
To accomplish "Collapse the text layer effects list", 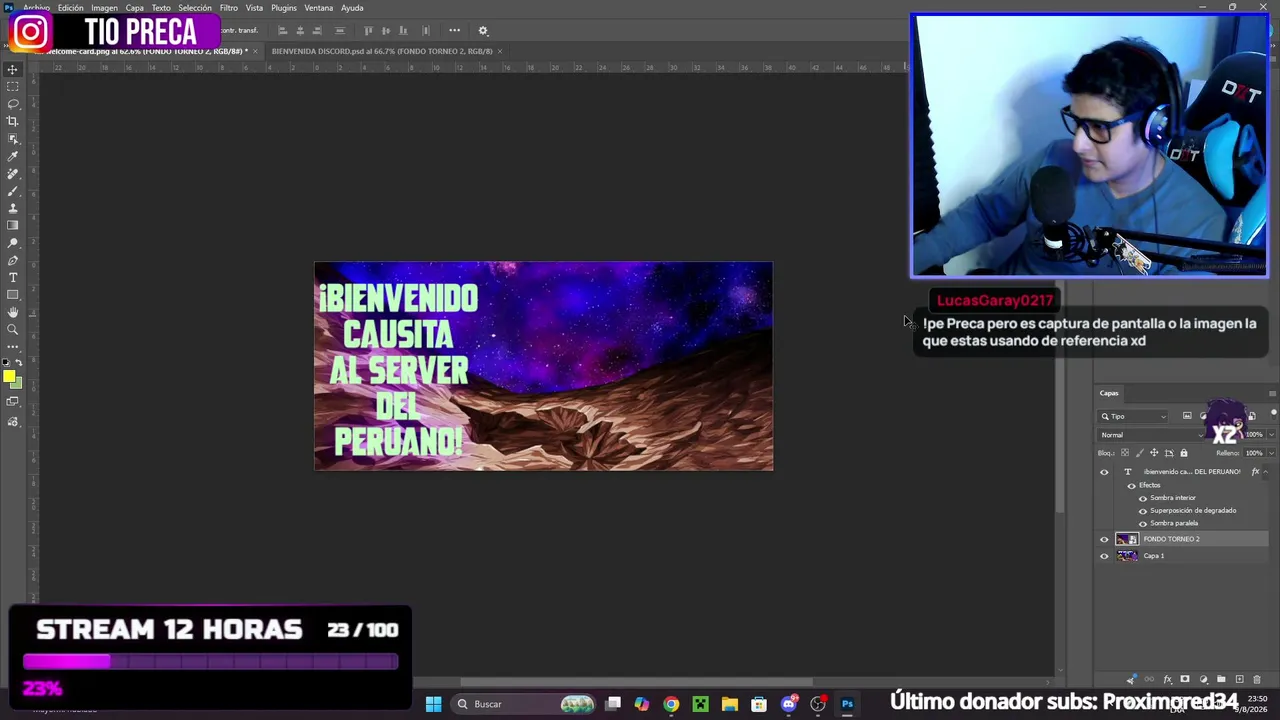I will pyautogui.click(x=1266, y=472).
